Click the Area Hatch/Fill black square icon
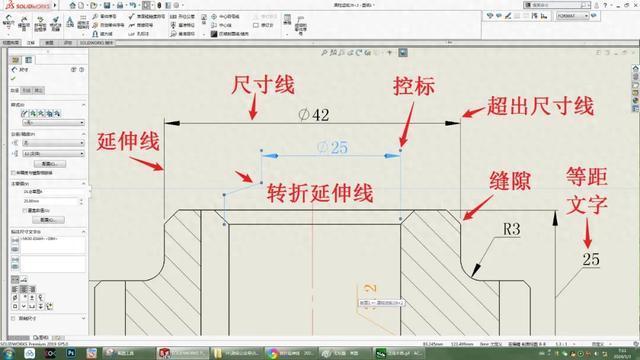640x360 pixels. [214, 34]
